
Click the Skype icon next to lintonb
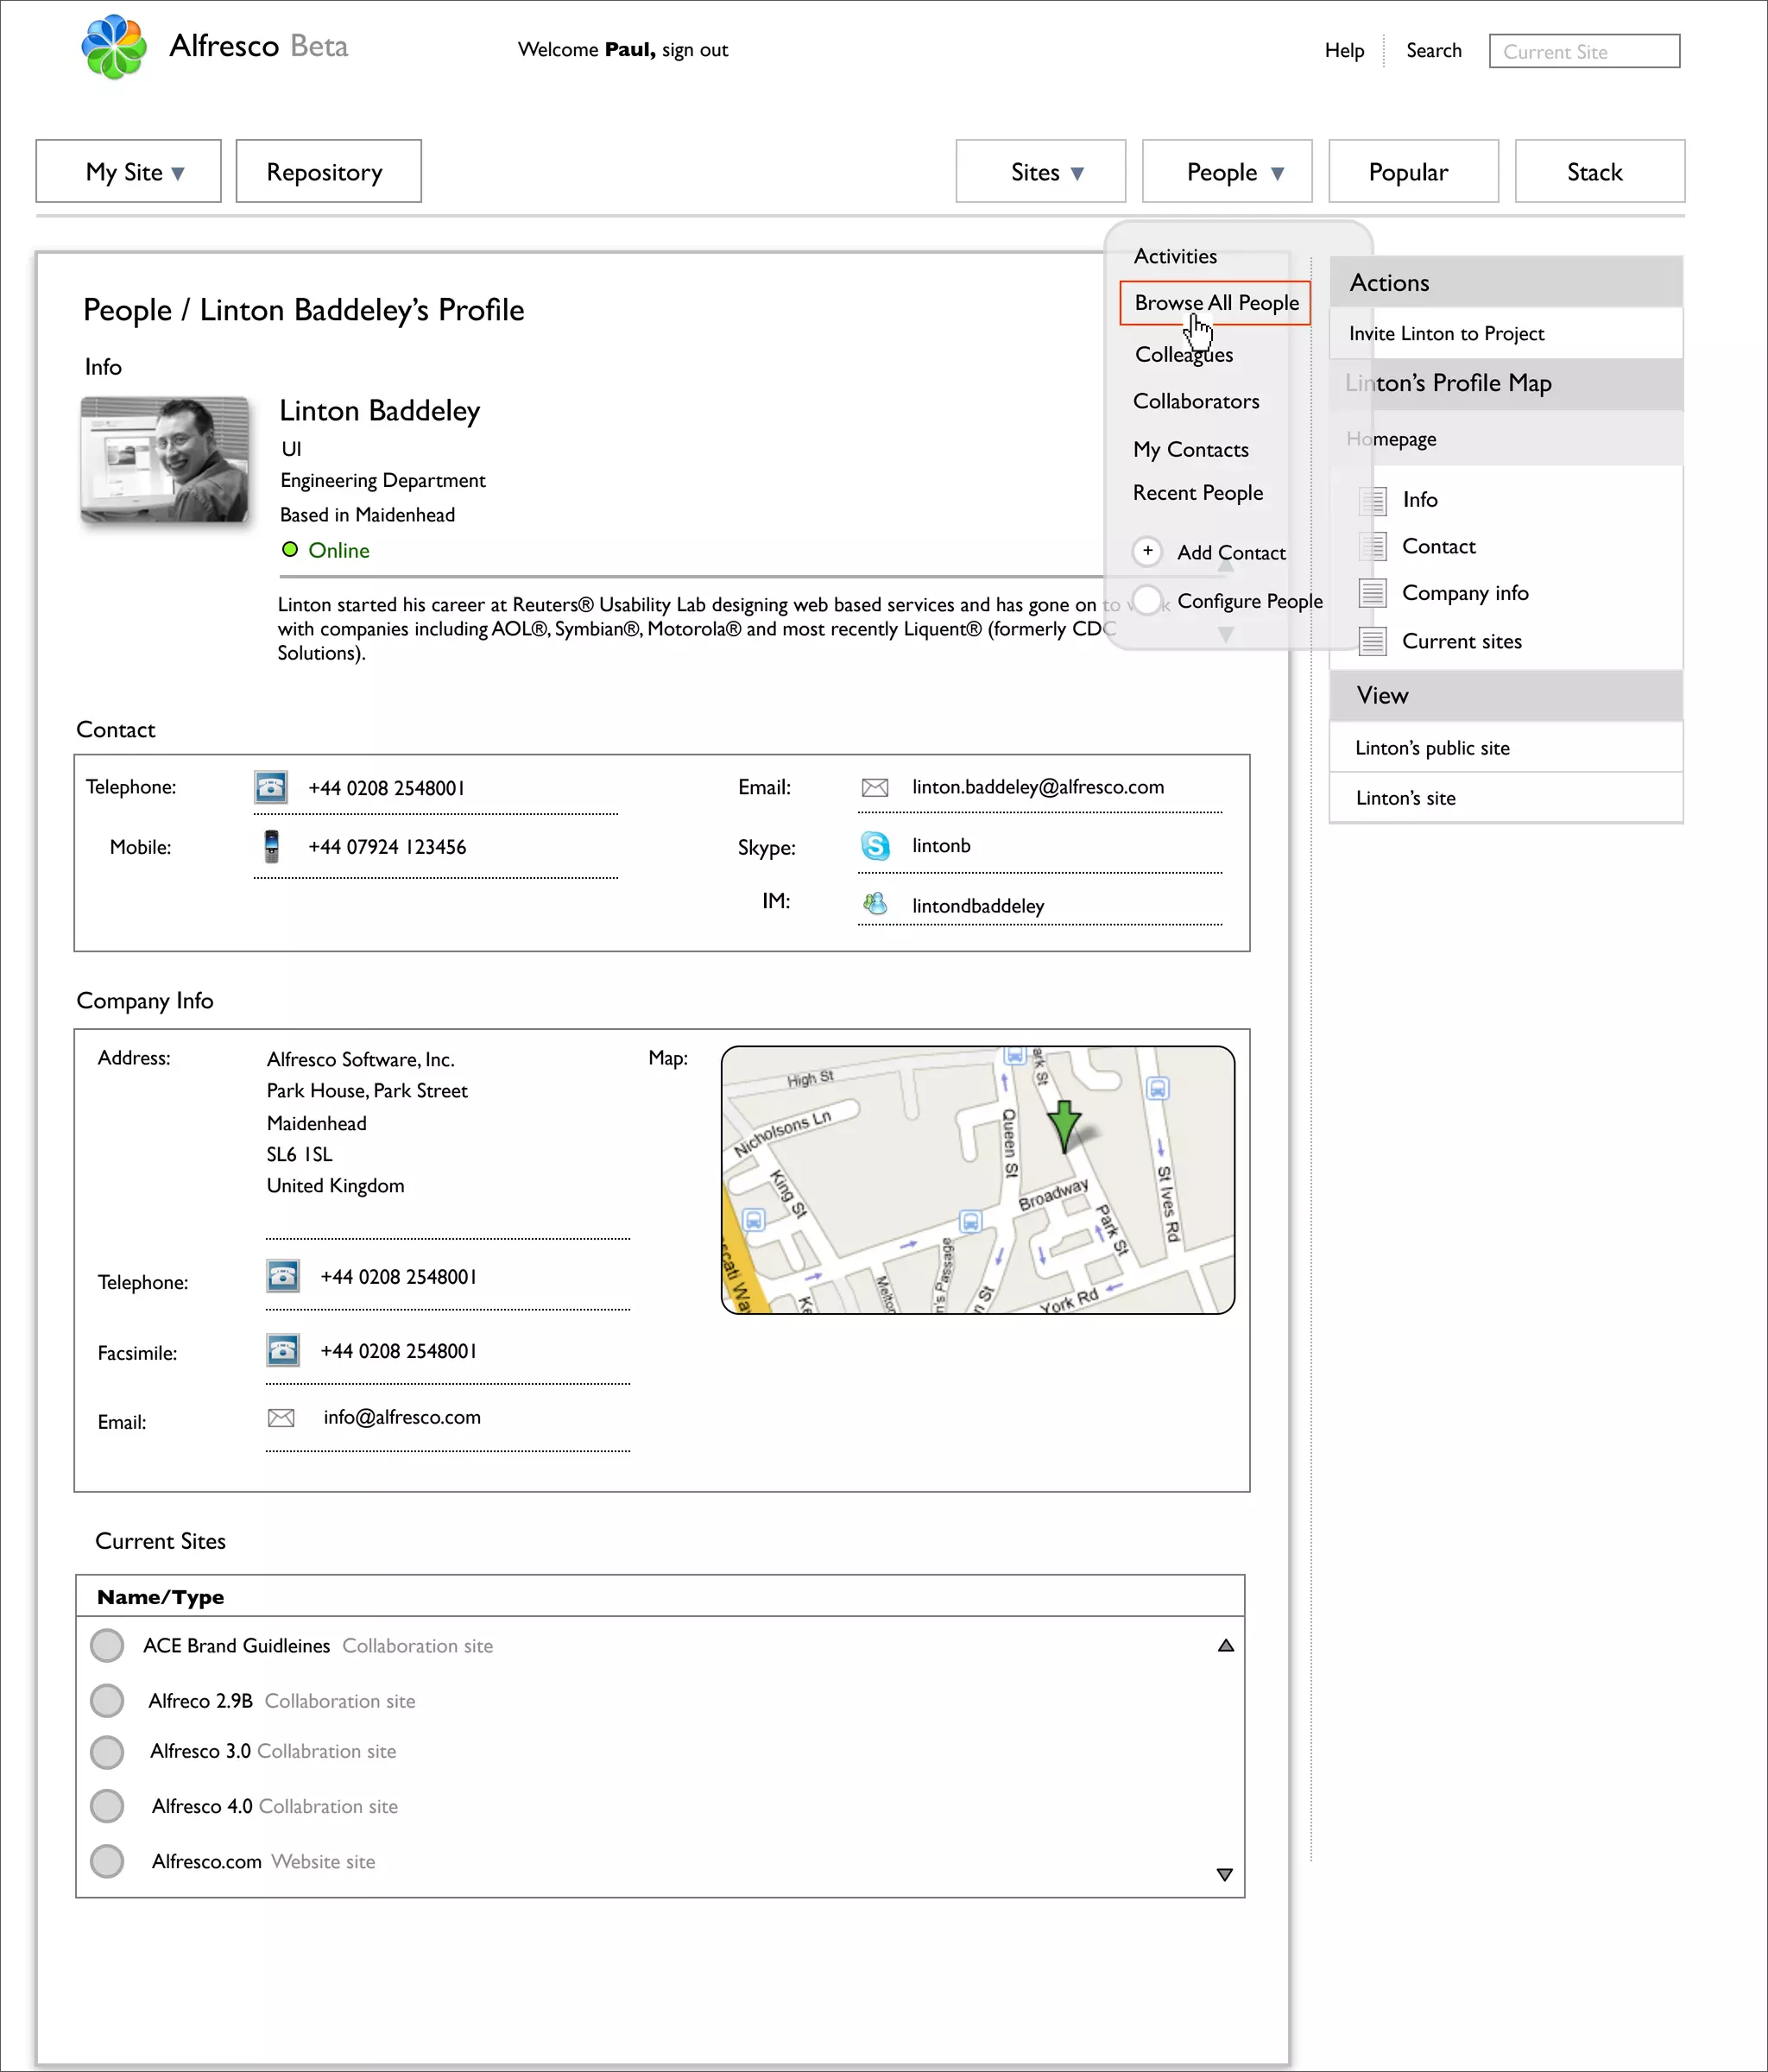875,846
